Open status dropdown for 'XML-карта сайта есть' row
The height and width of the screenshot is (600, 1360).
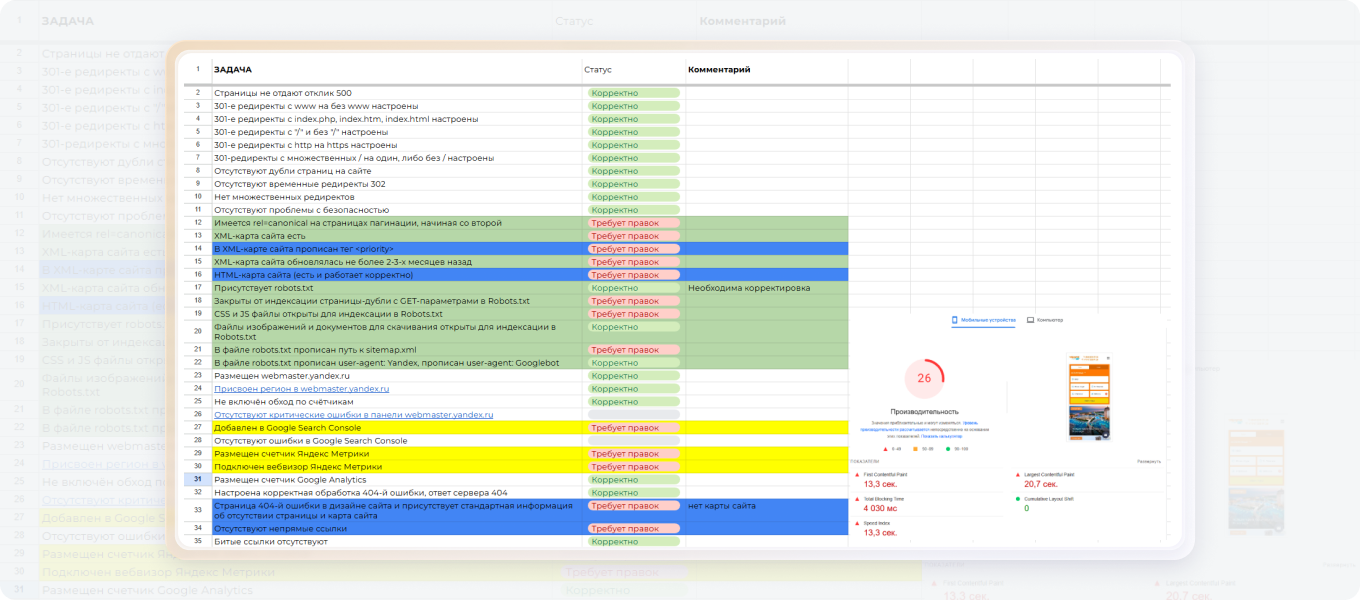[633, 236]
